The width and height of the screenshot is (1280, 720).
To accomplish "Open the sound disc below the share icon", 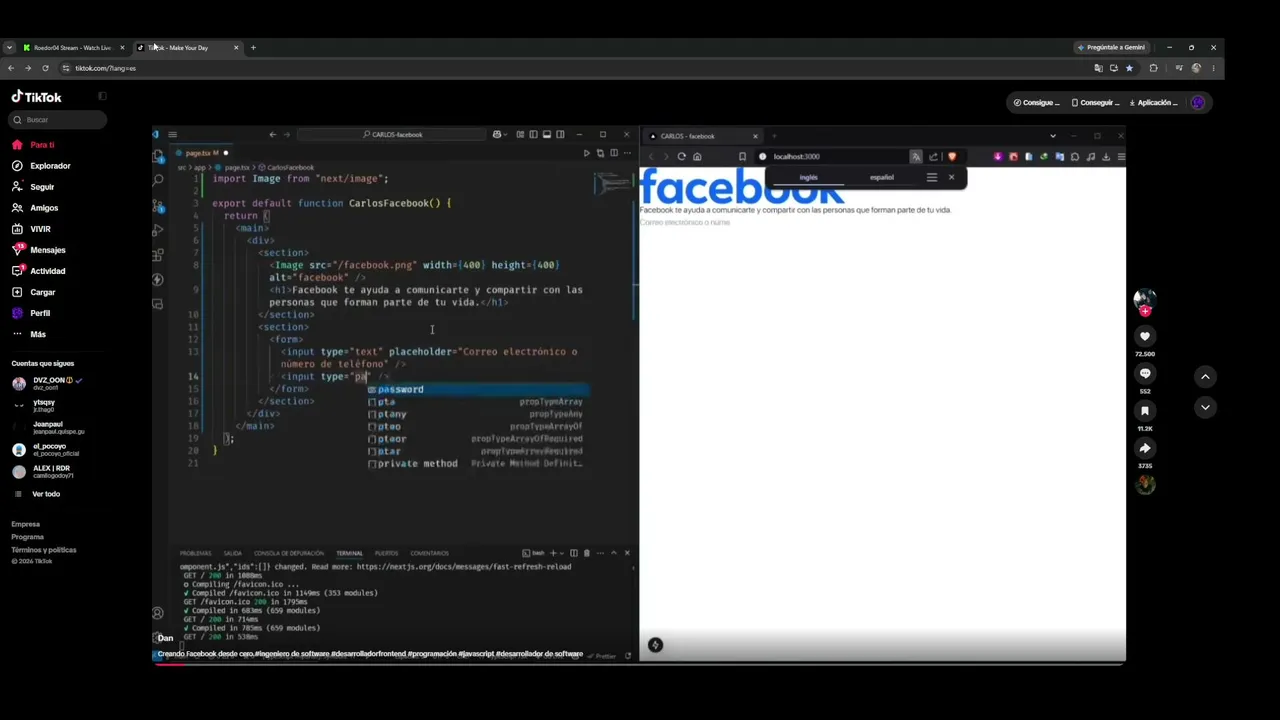I will 1145,485.
